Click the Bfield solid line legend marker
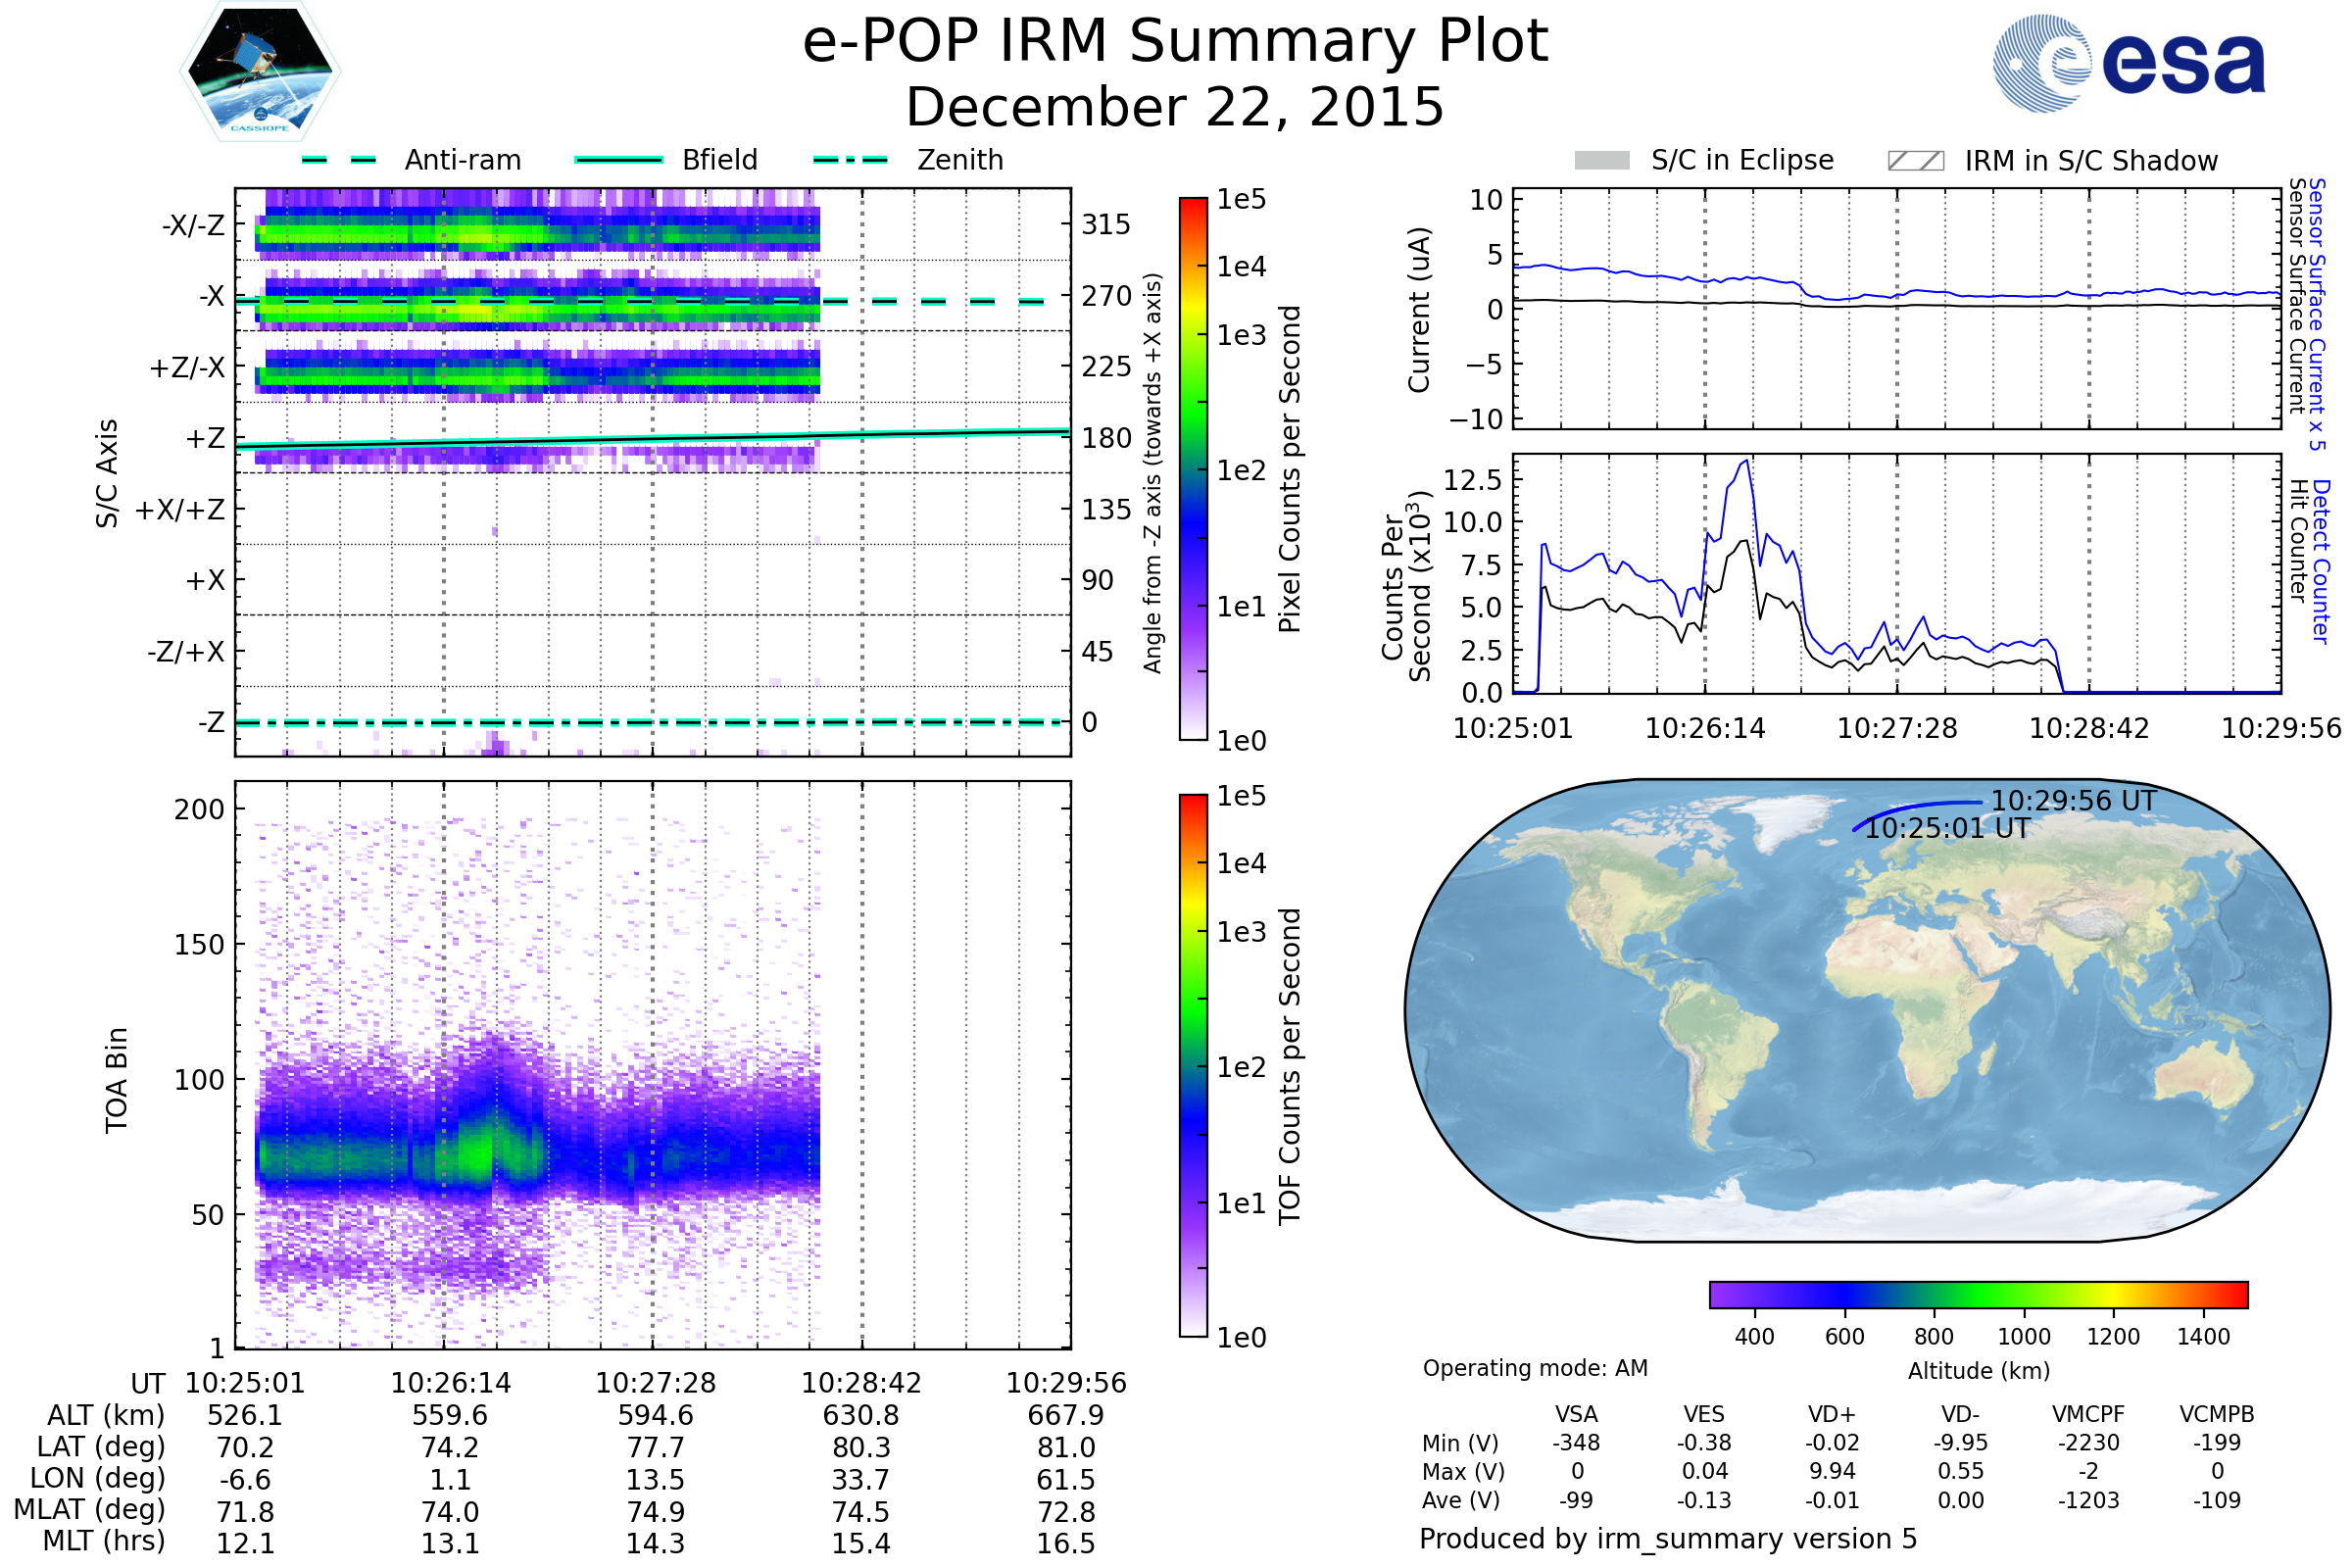This screenshot has width=2352, height=1568. click(x=618, y=160)
